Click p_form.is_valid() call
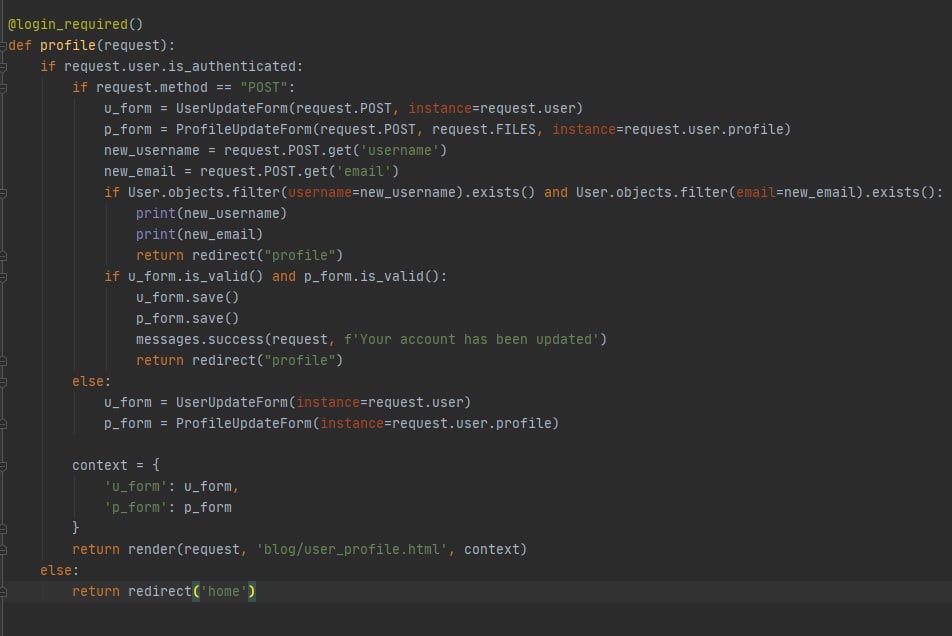The width and height of the screenshot is (952, 636). [371, 277]
